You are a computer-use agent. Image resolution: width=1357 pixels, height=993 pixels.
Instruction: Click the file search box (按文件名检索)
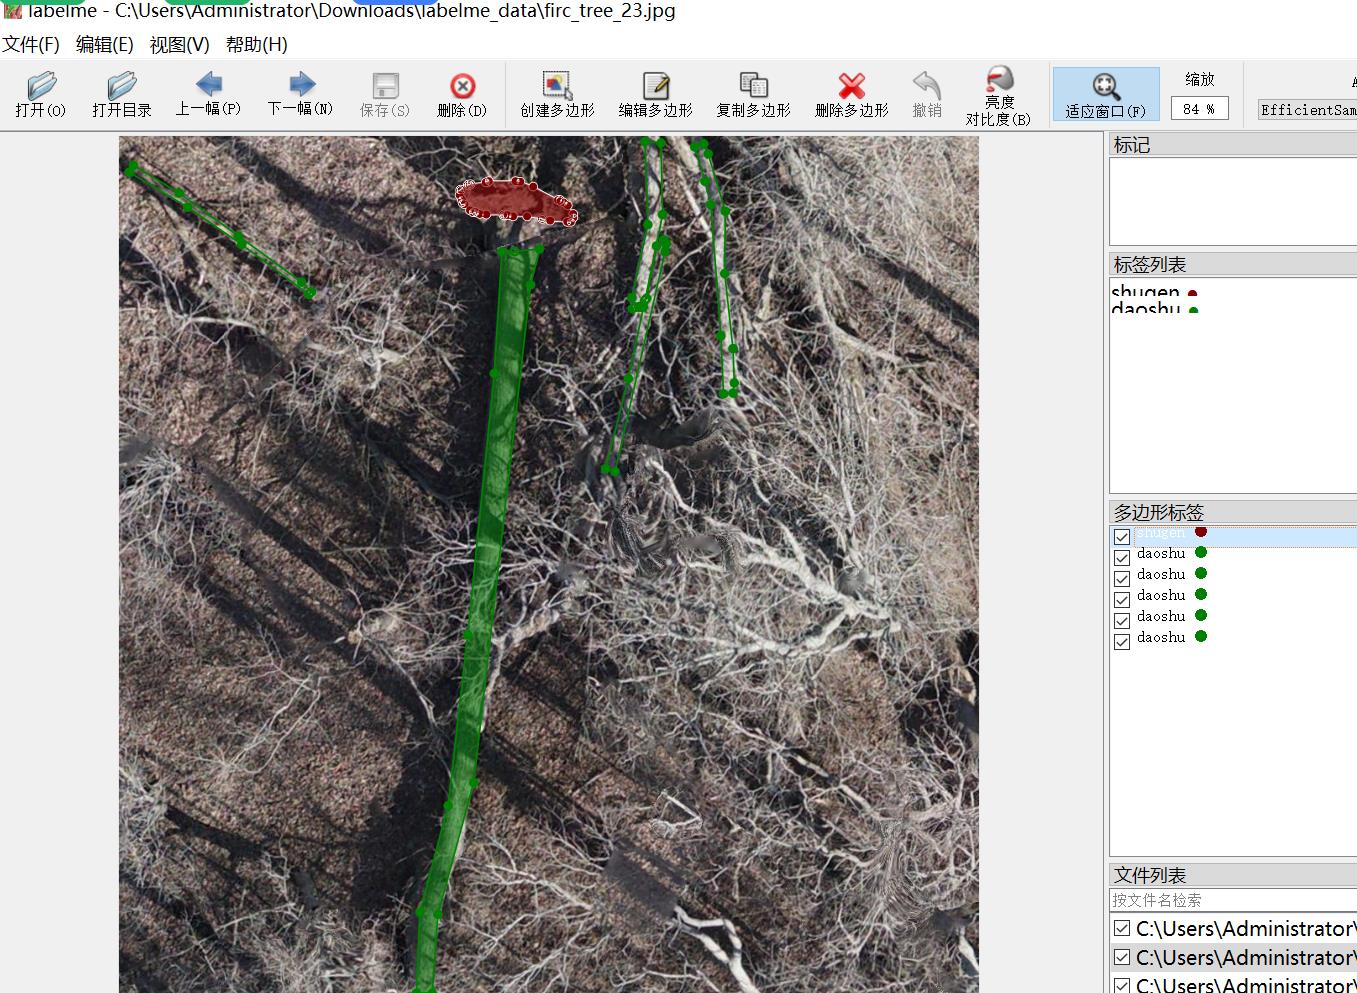(1232, 900)
